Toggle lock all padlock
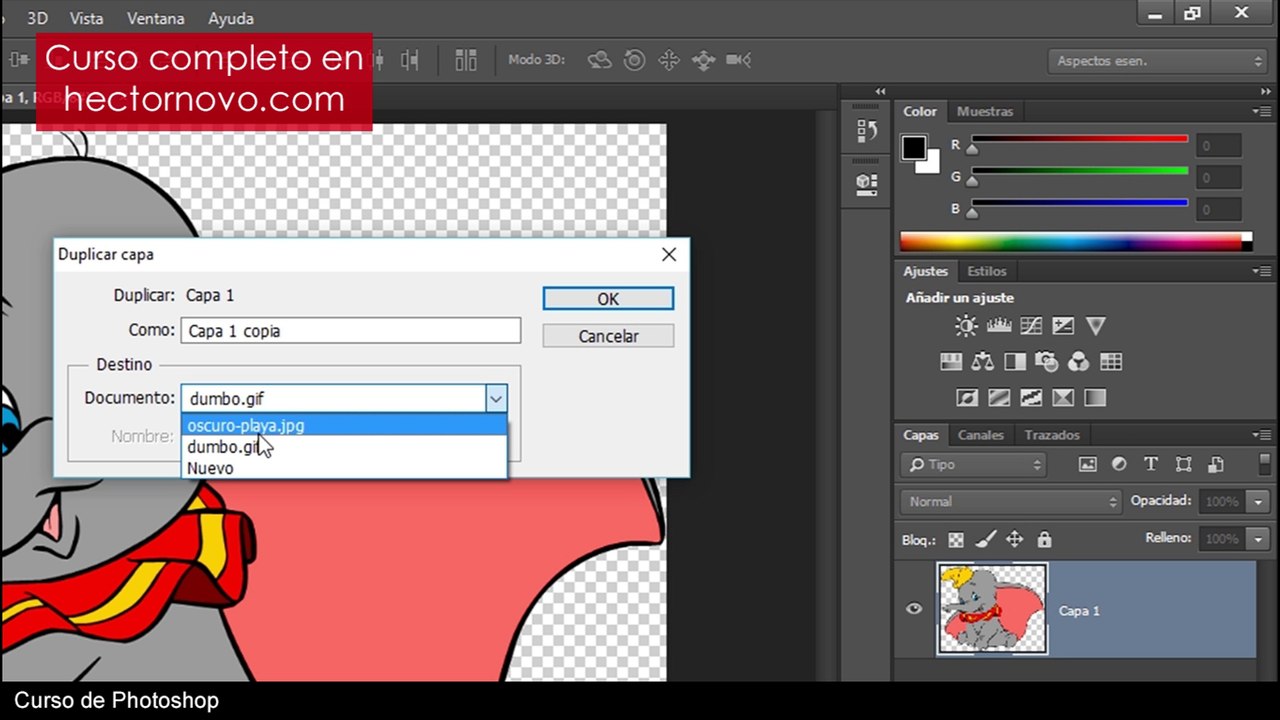 point(1044,540)
